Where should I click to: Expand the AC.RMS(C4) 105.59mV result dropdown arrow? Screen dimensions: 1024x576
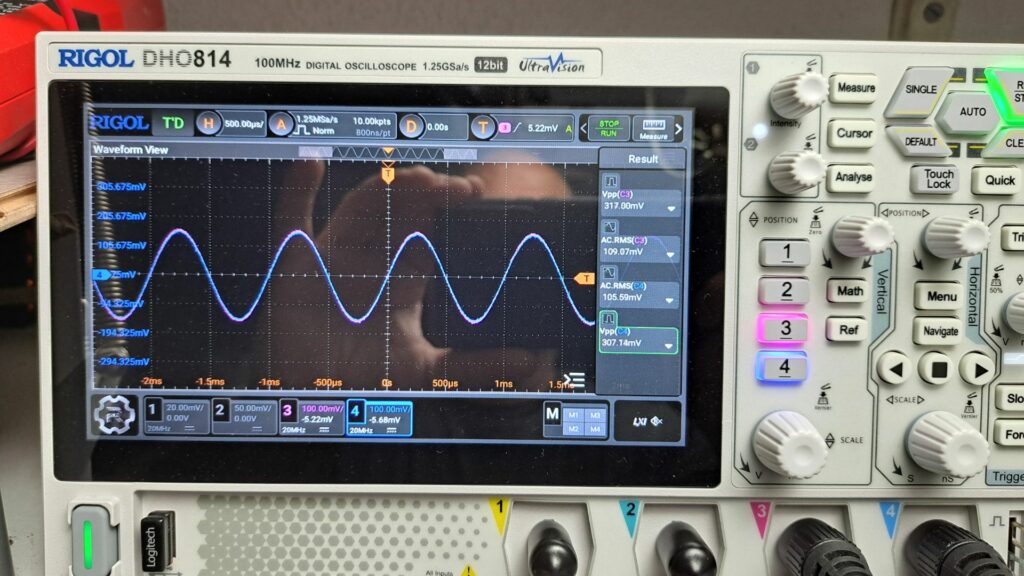pyautogui.click(x=669, y=300)
